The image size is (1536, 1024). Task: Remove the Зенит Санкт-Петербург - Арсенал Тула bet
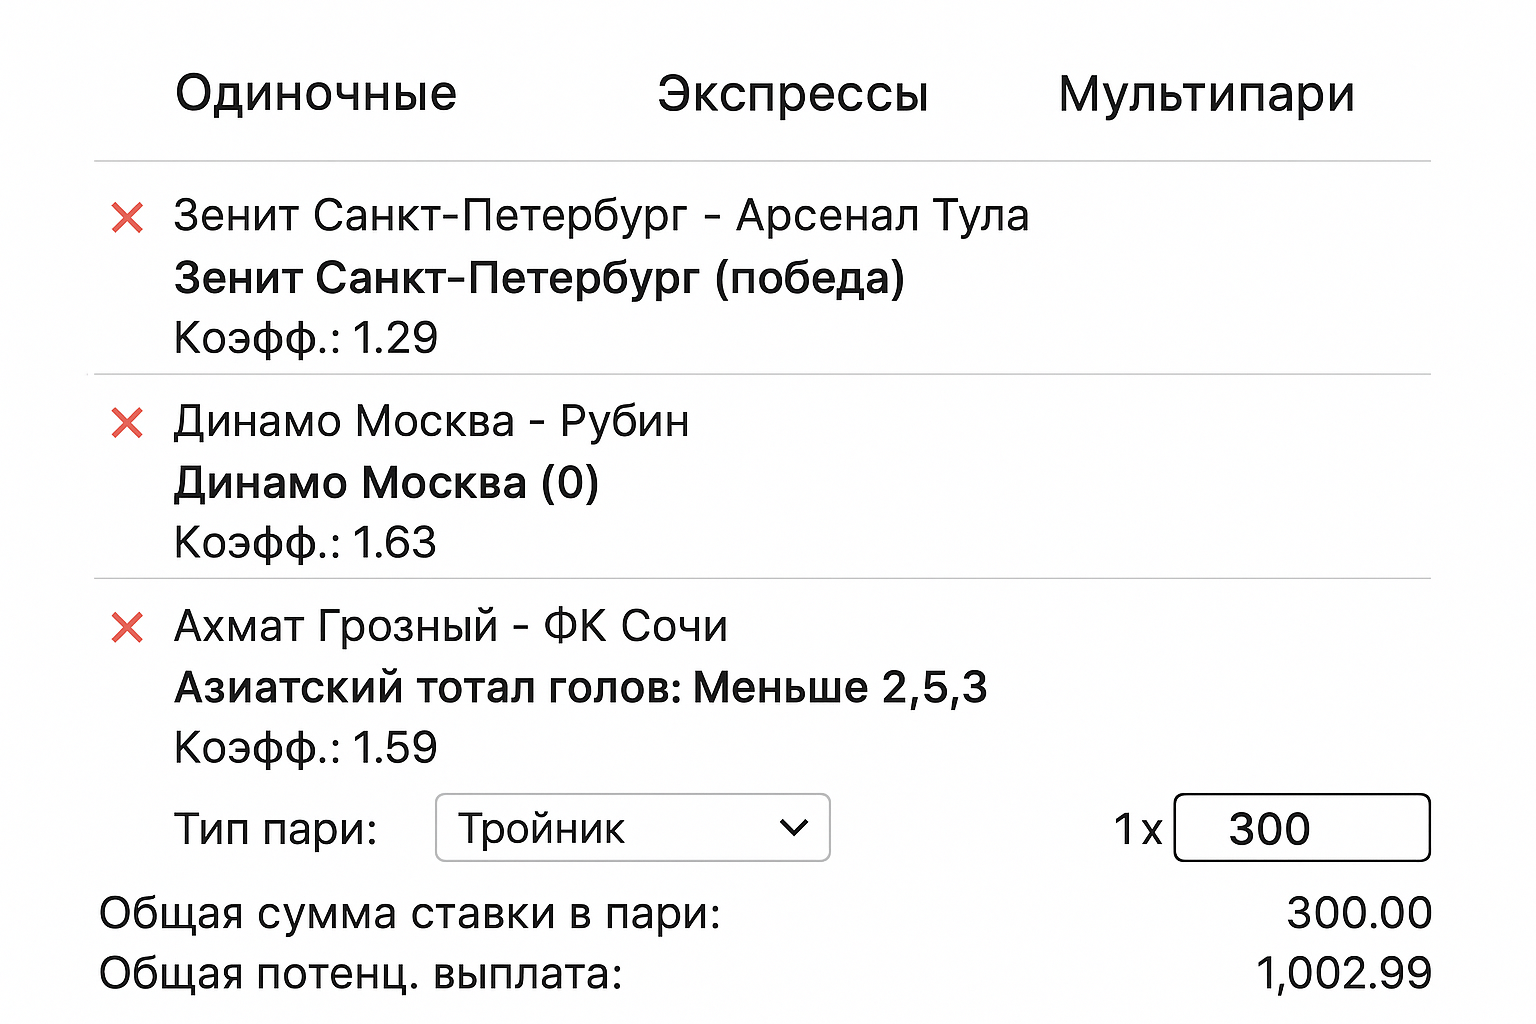126,216
